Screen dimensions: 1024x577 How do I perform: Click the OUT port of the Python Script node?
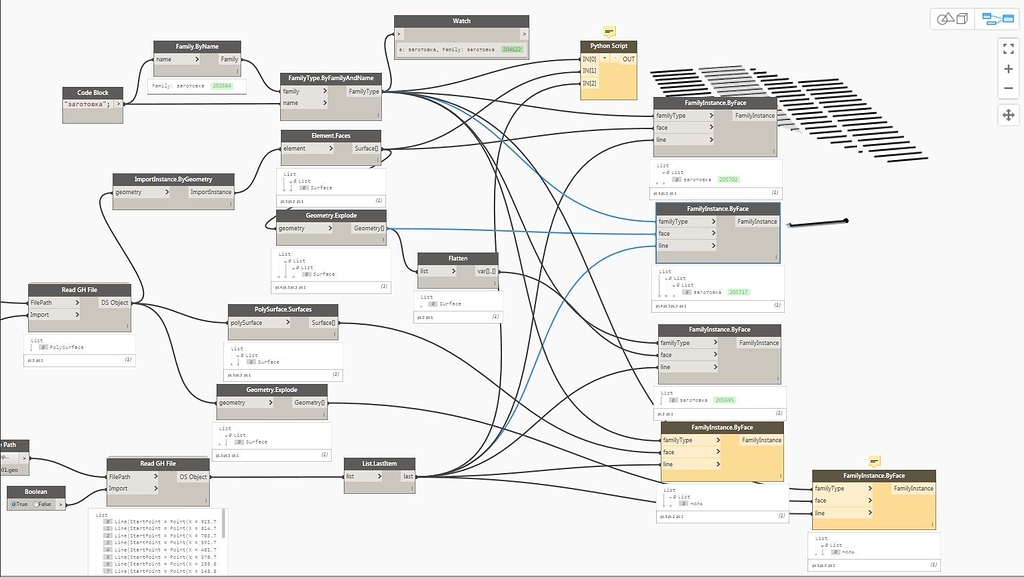pyautogui.click(x=629, y=59)
